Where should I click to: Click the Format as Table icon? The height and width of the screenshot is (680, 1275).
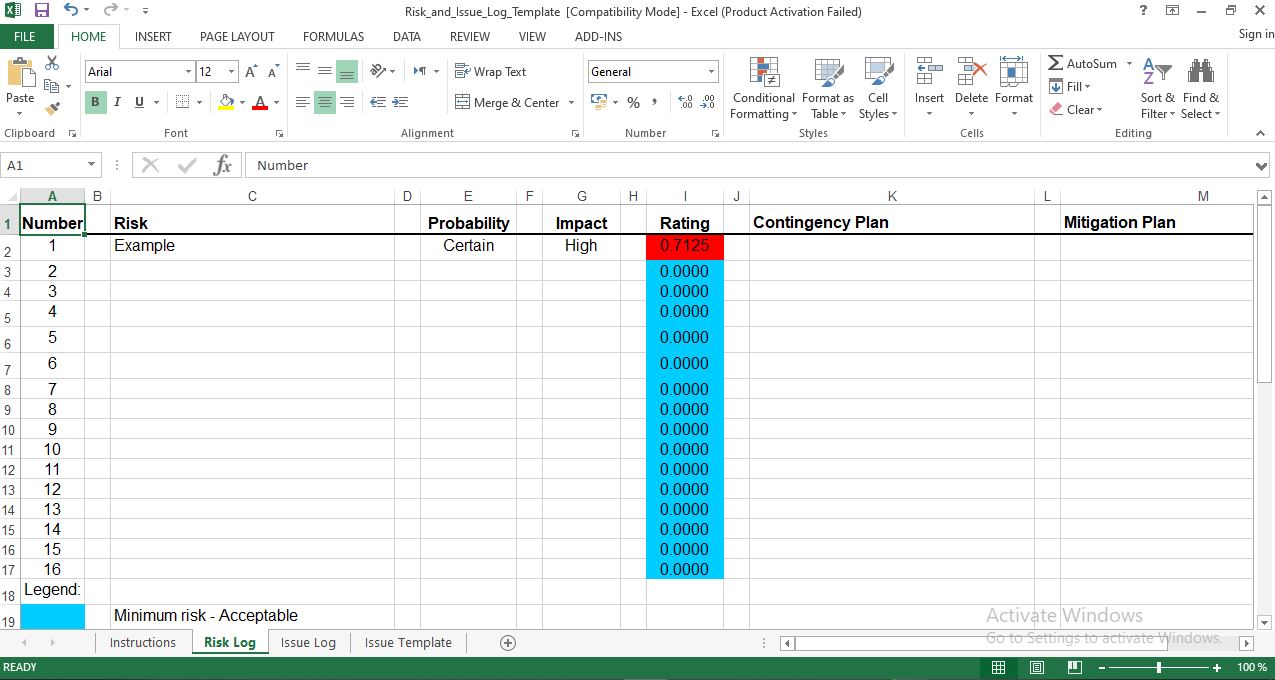828,88
